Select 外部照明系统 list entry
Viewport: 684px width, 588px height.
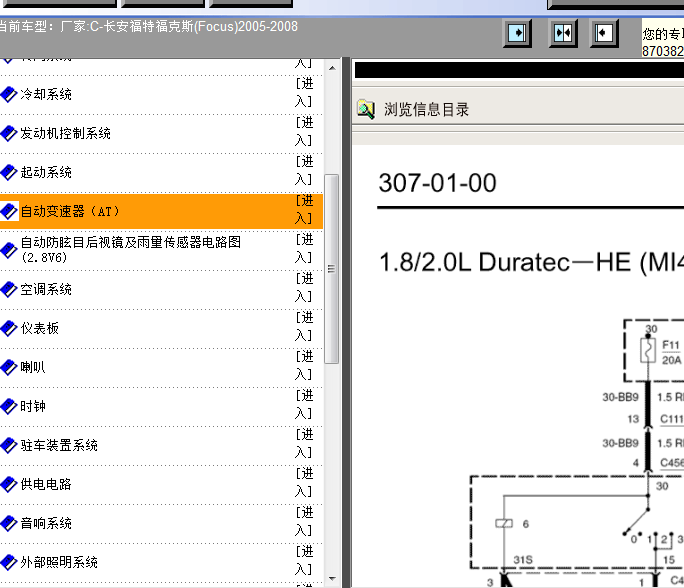(59, 562)
